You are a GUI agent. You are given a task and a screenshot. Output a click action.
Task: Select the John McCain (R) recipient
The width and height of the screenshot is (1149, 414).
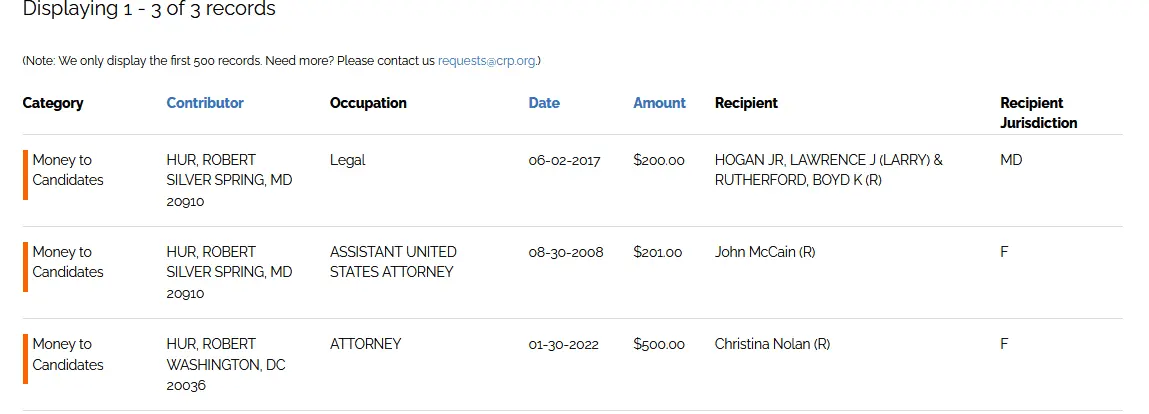tap(765, 252)
